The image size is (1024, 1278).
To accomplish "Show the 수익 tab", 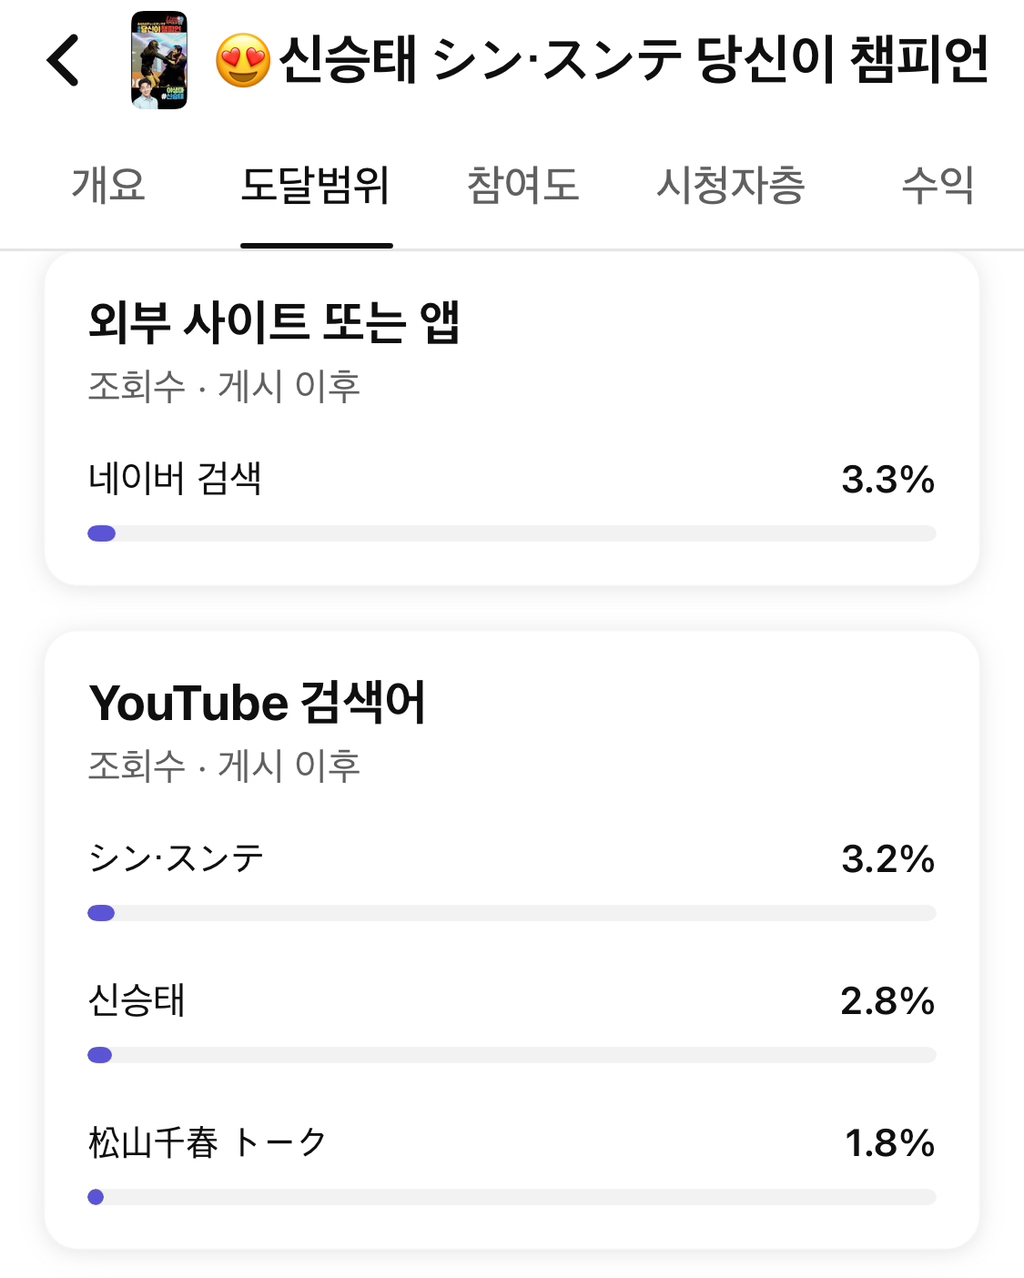I will point(937,185).
